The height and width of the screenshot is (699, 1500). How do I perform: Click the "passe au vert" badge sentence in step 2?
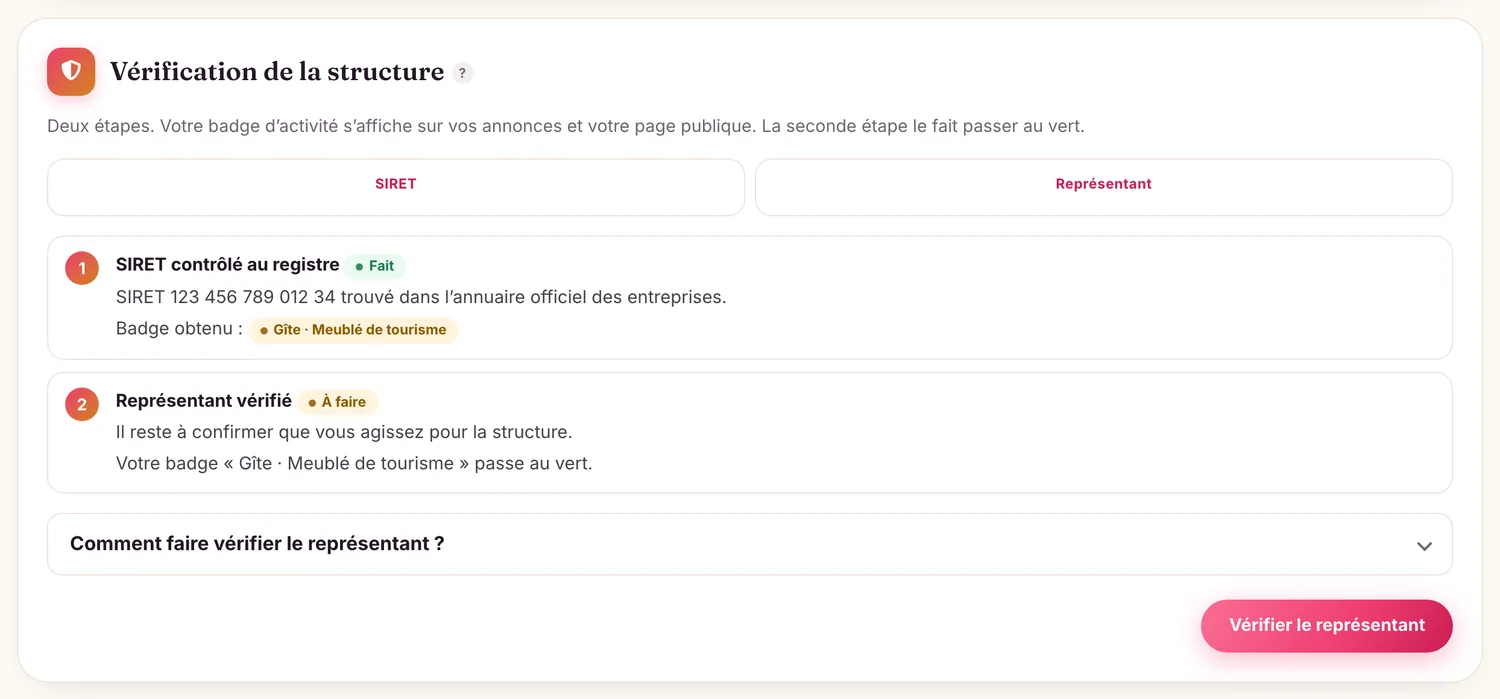point(354,464)
